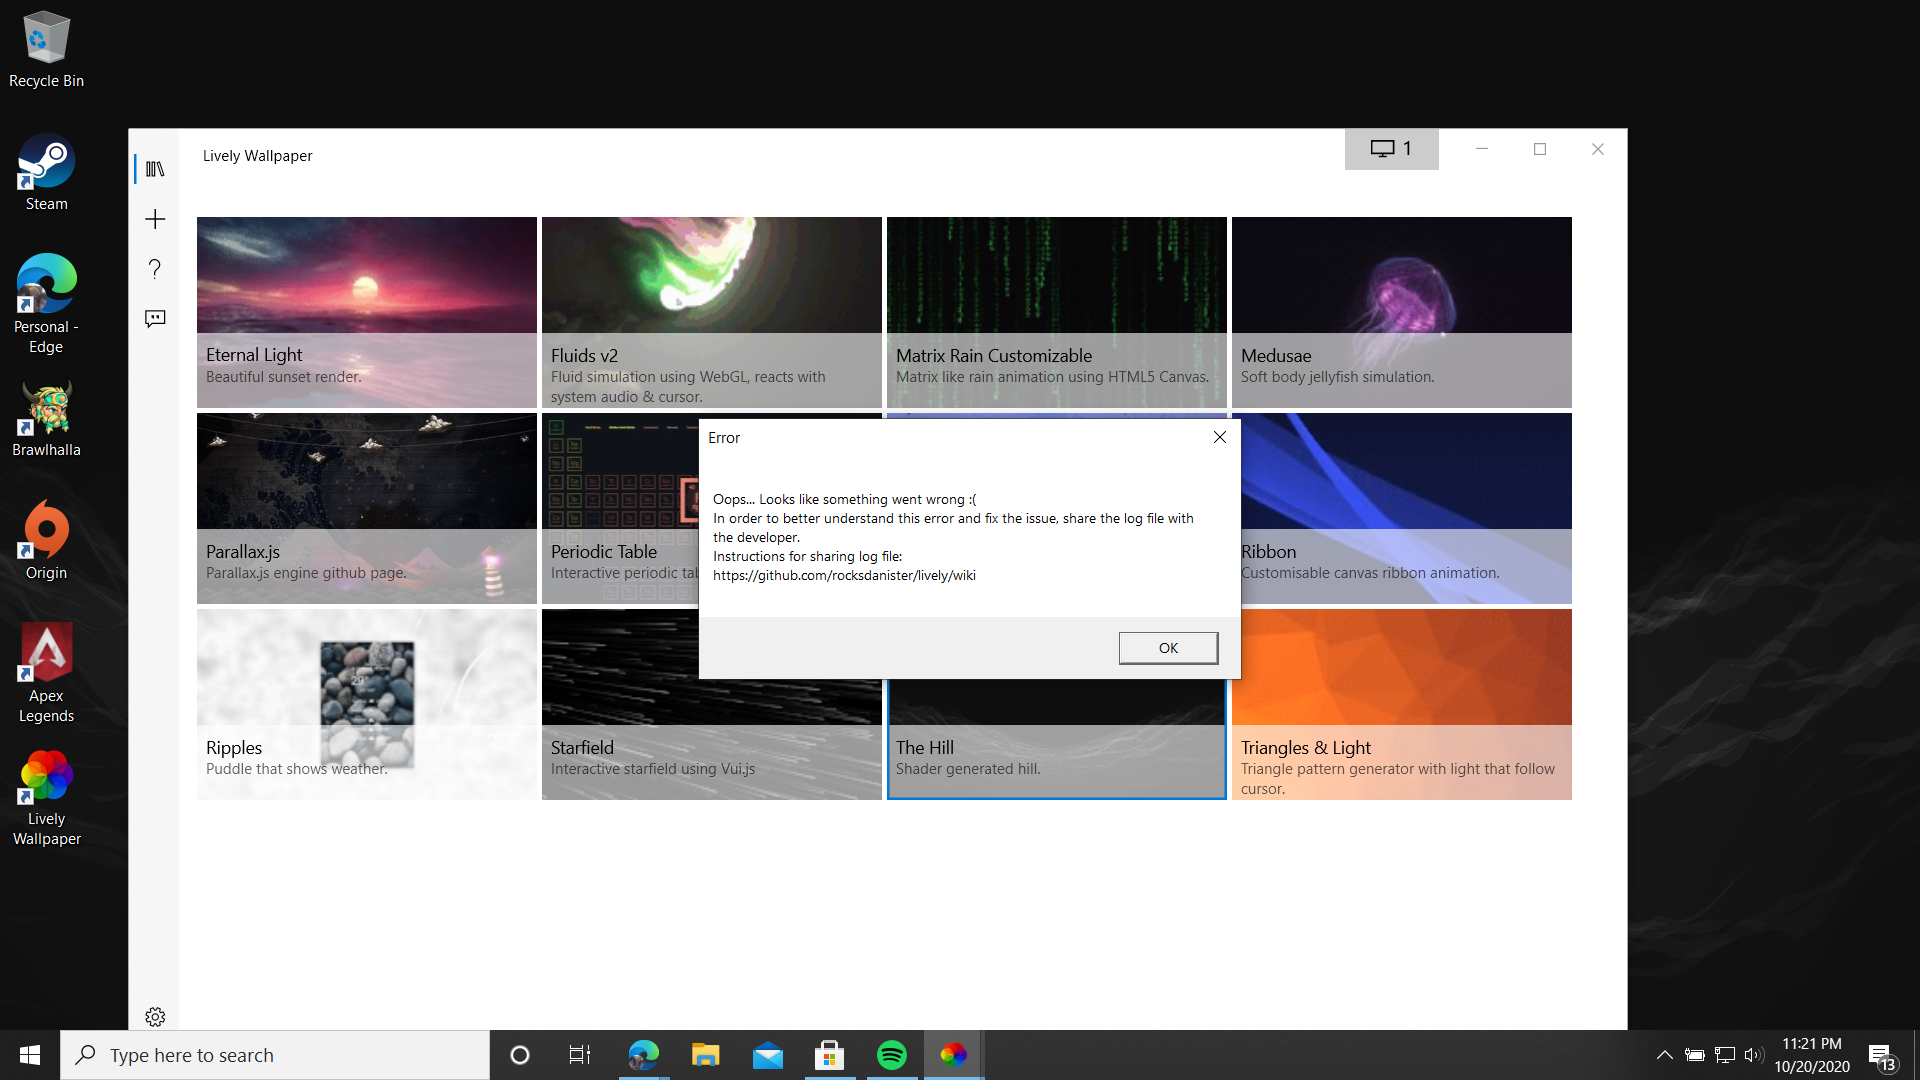Click the Lively Wallpaper desktop shortcut
The image size is (1920, 1080).
(x=46, y=796)
